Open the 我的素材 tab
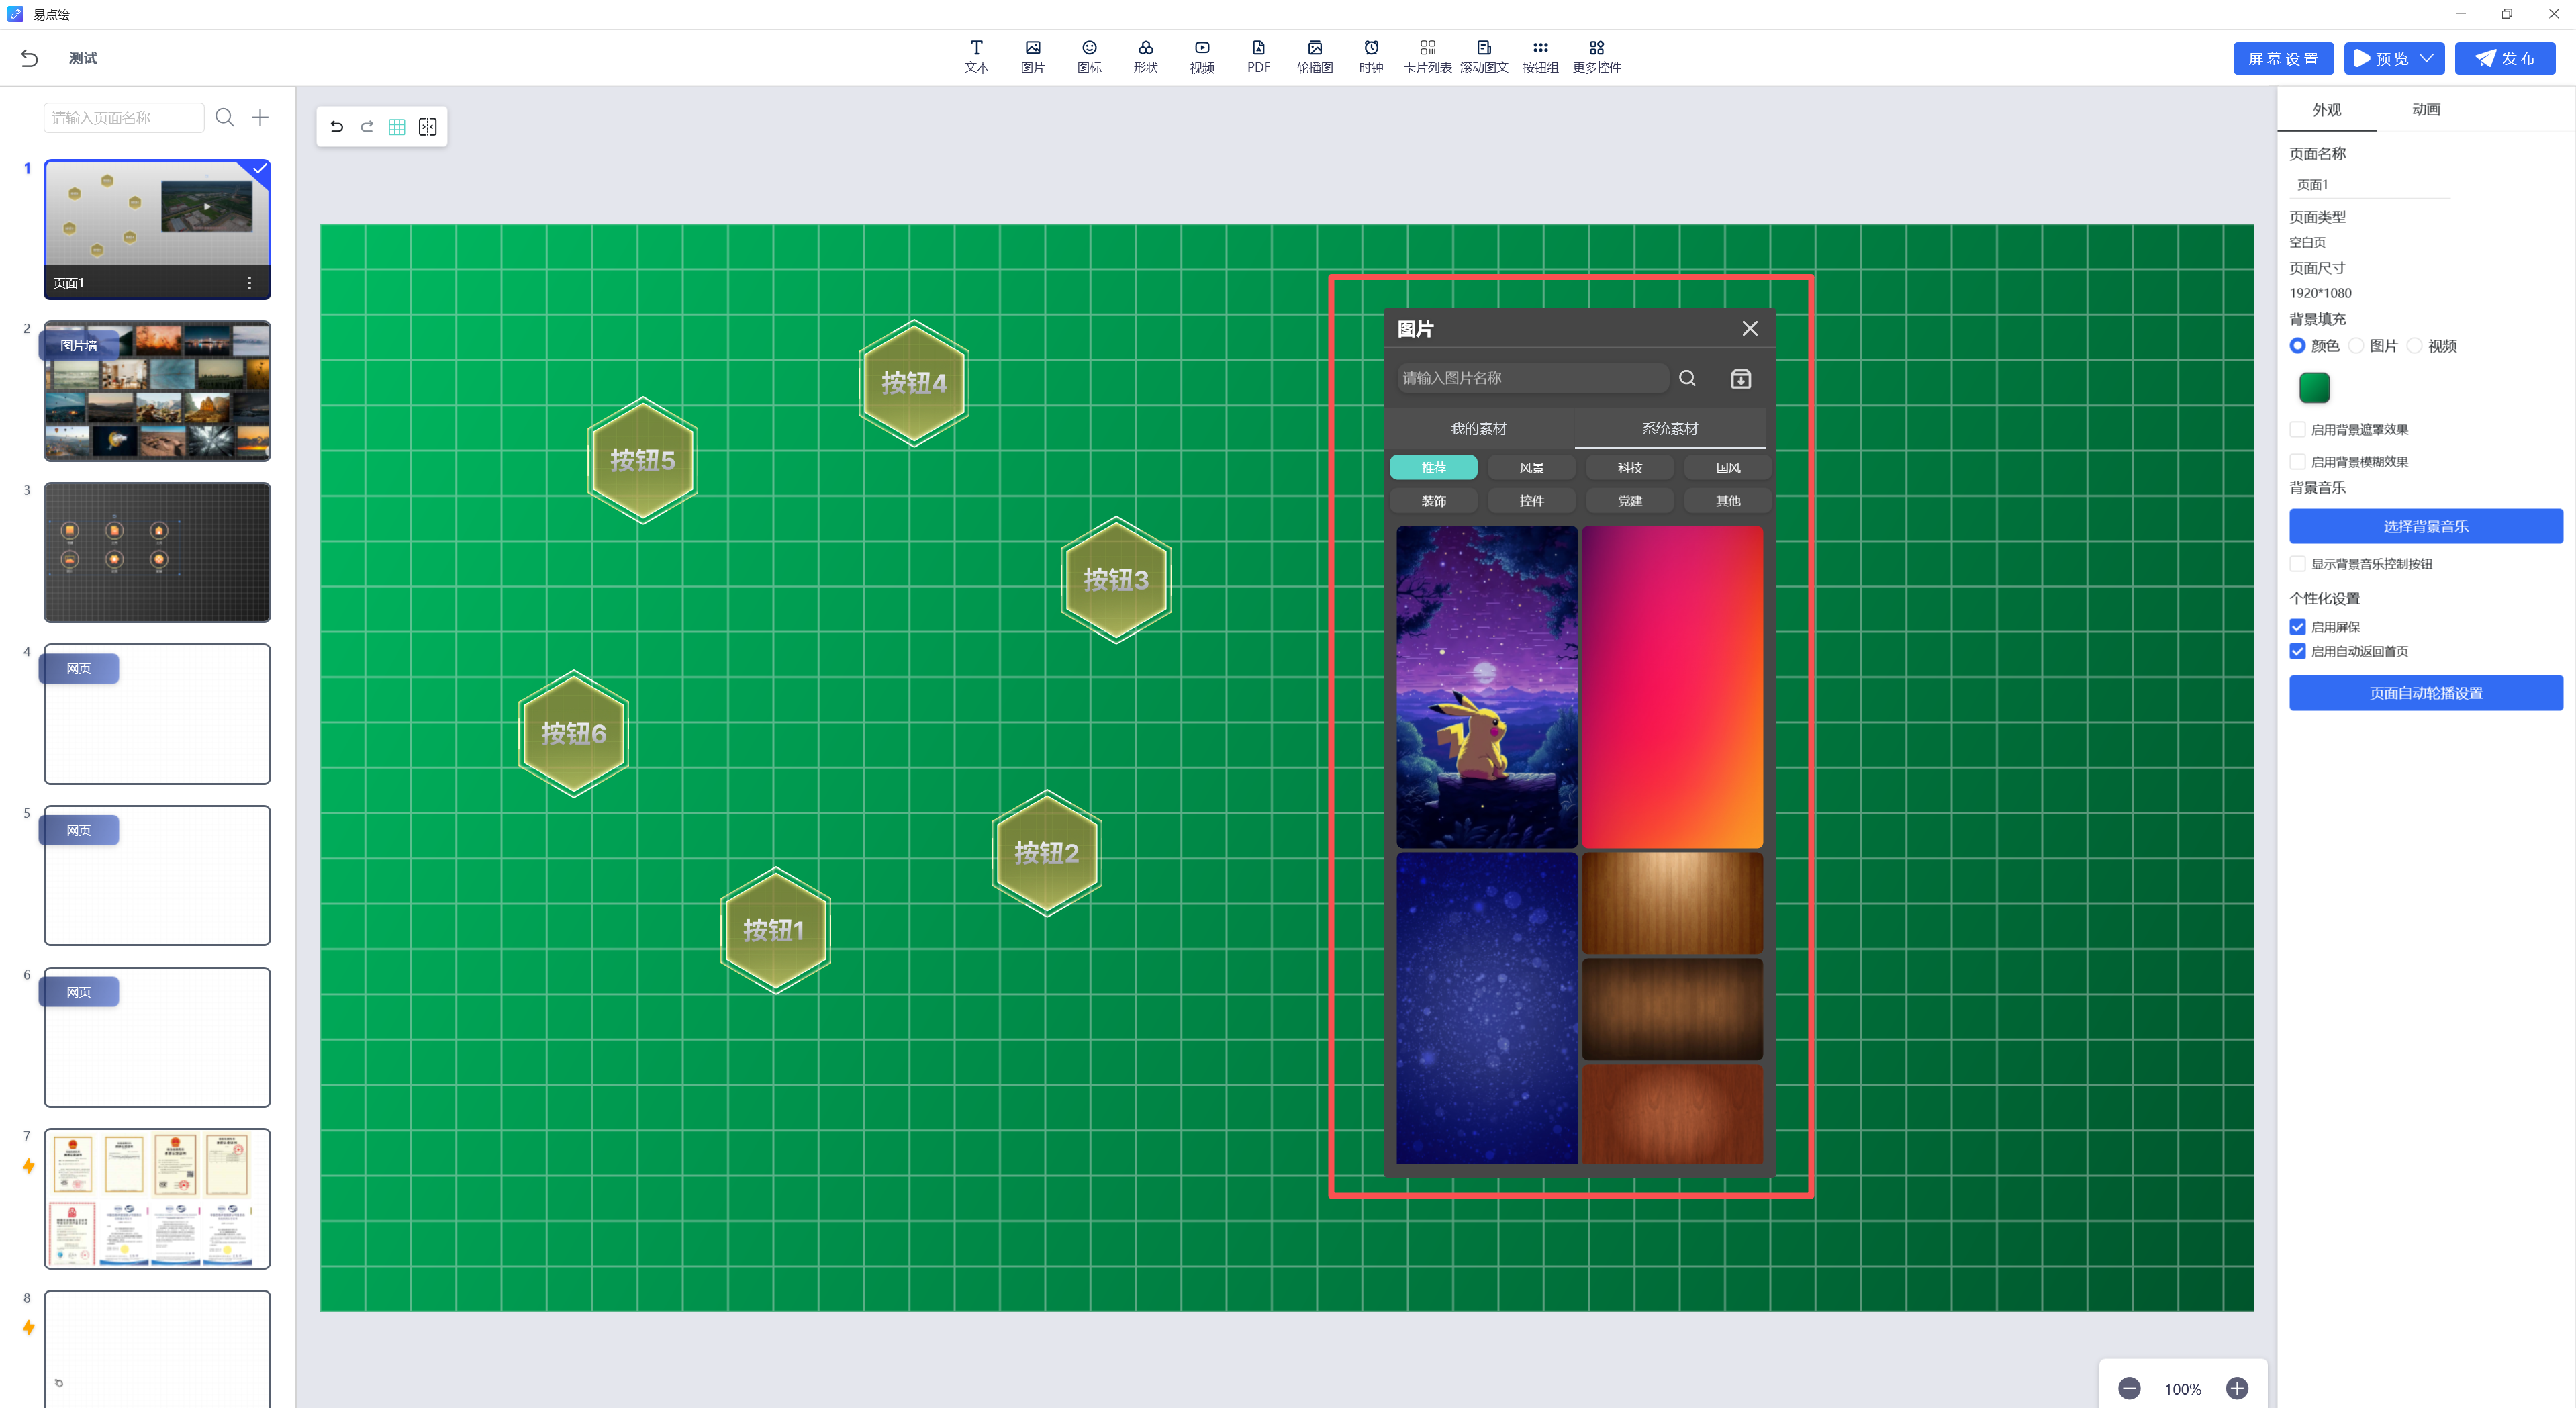Viewport: 2576px width, 1408px height. 1478,428
